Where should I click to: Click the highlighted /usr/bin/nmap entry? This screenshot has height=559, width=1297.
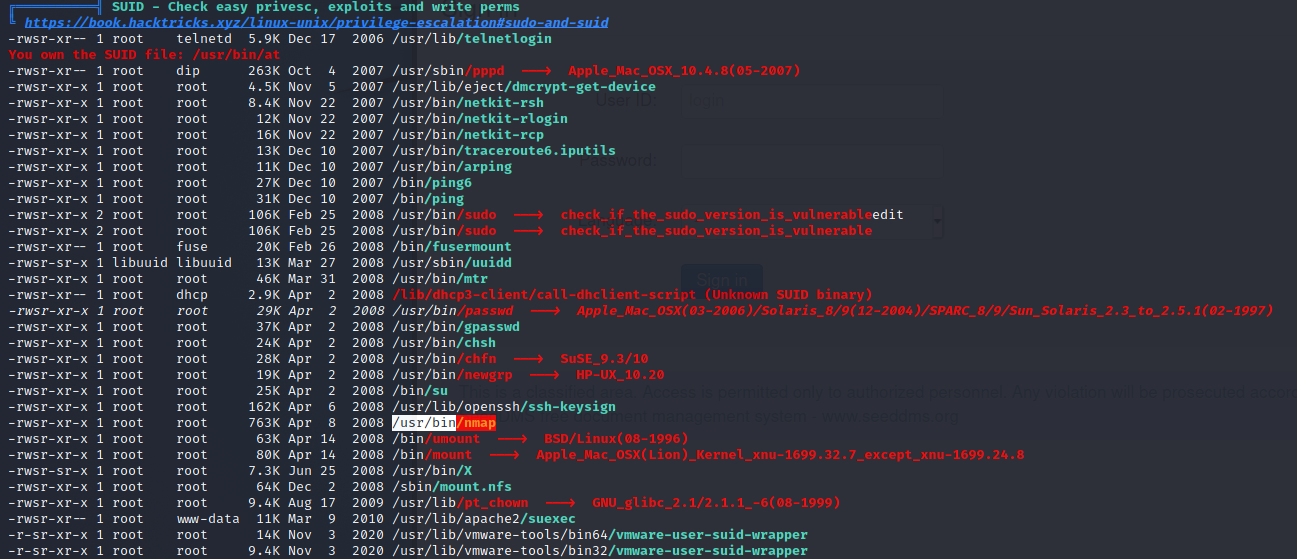[x=443, y=423]
